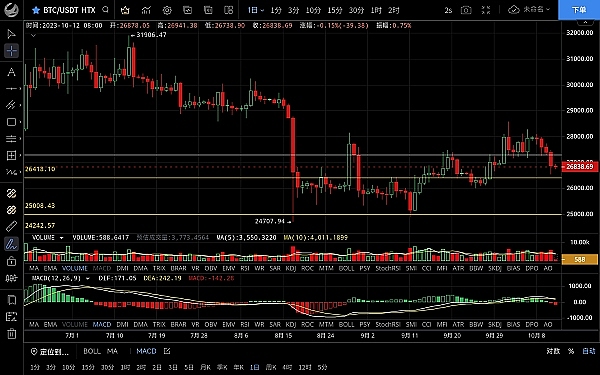This screenshot has width=600, height=375.
Task: Click the locate-to-date button
Action: pyautogui.click(x=50, y=351)
